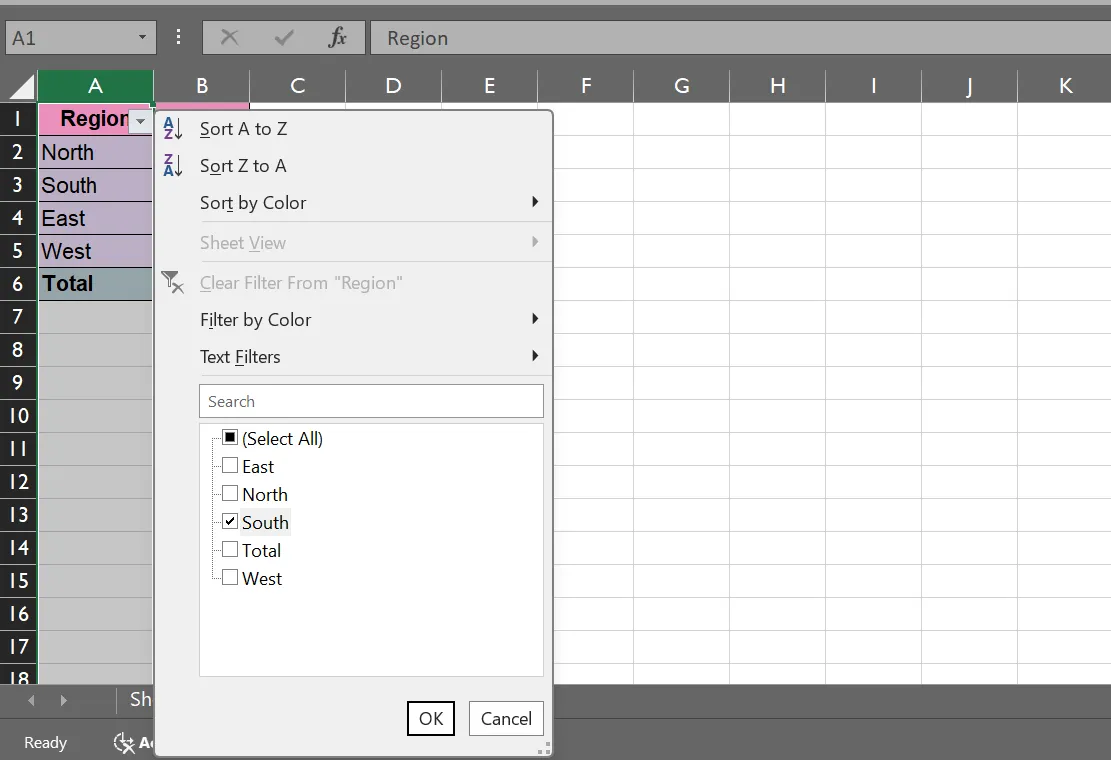Click cell A5 containing West
Screen dimensions: 1111x760
point(96,251)
